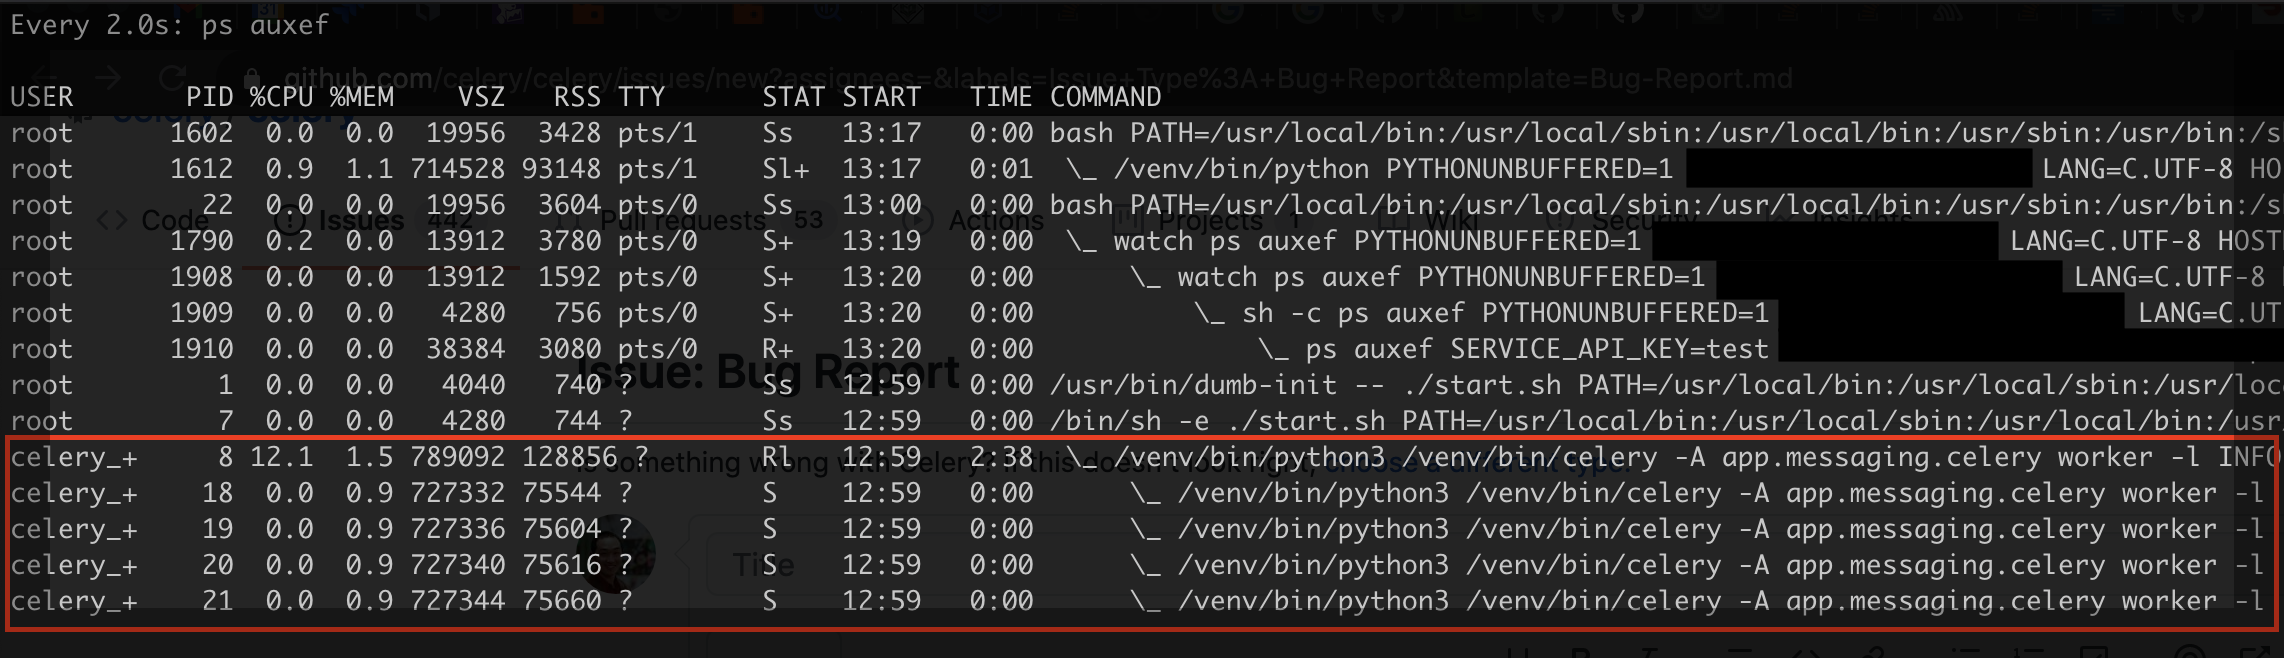Click the 'sh -c ps auxef' command text
Image resolution: width=2284 pixels, height=658 pixels.
click(x=1353, y=313)
